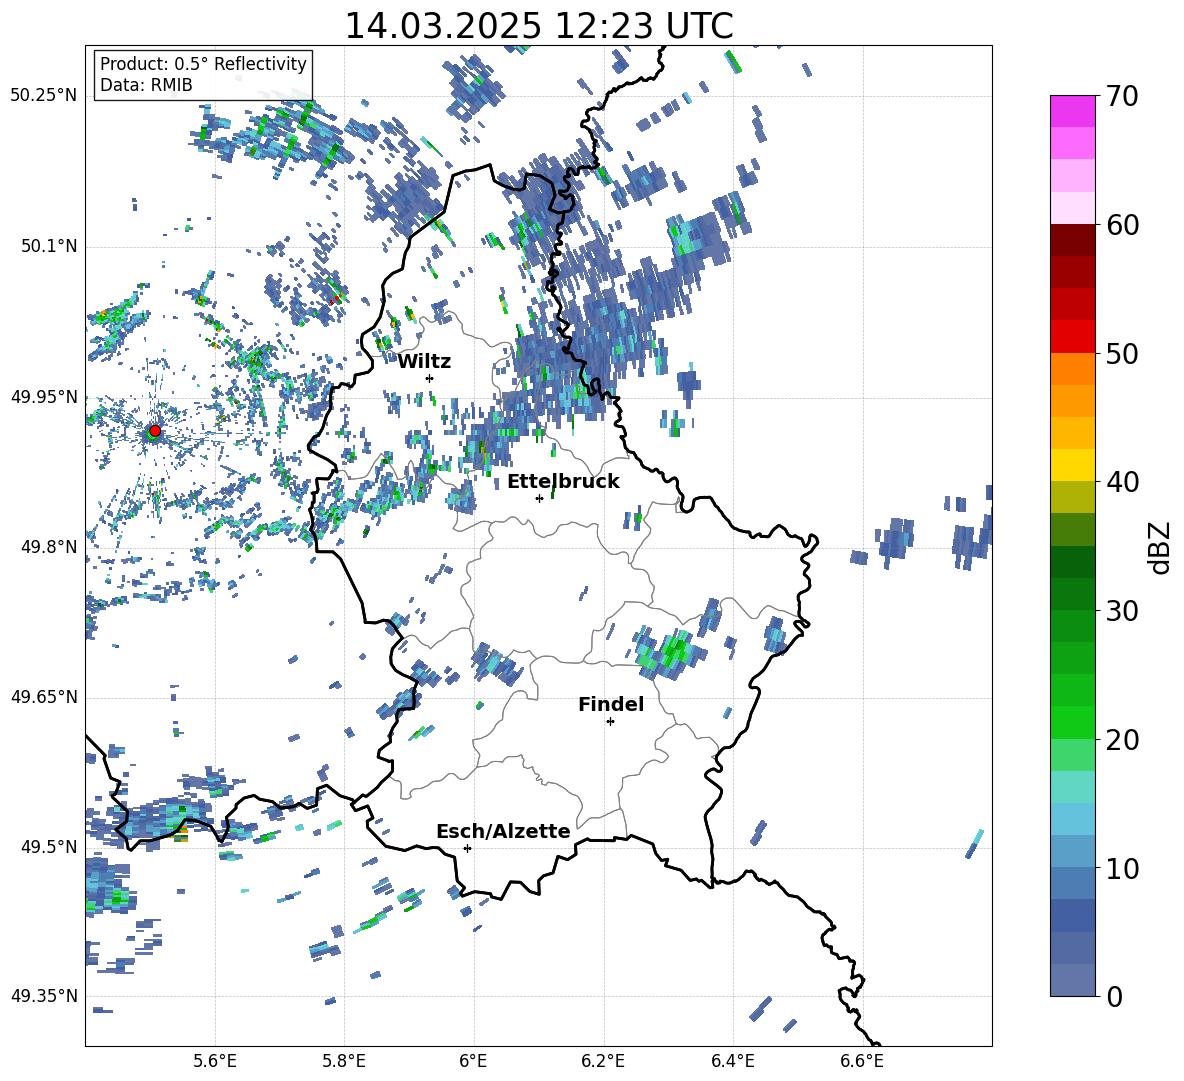Click the Product: 0.5° Reflectivity text
The image size is (1184, 1081).
pyautogui.click(x=203, y=64)
